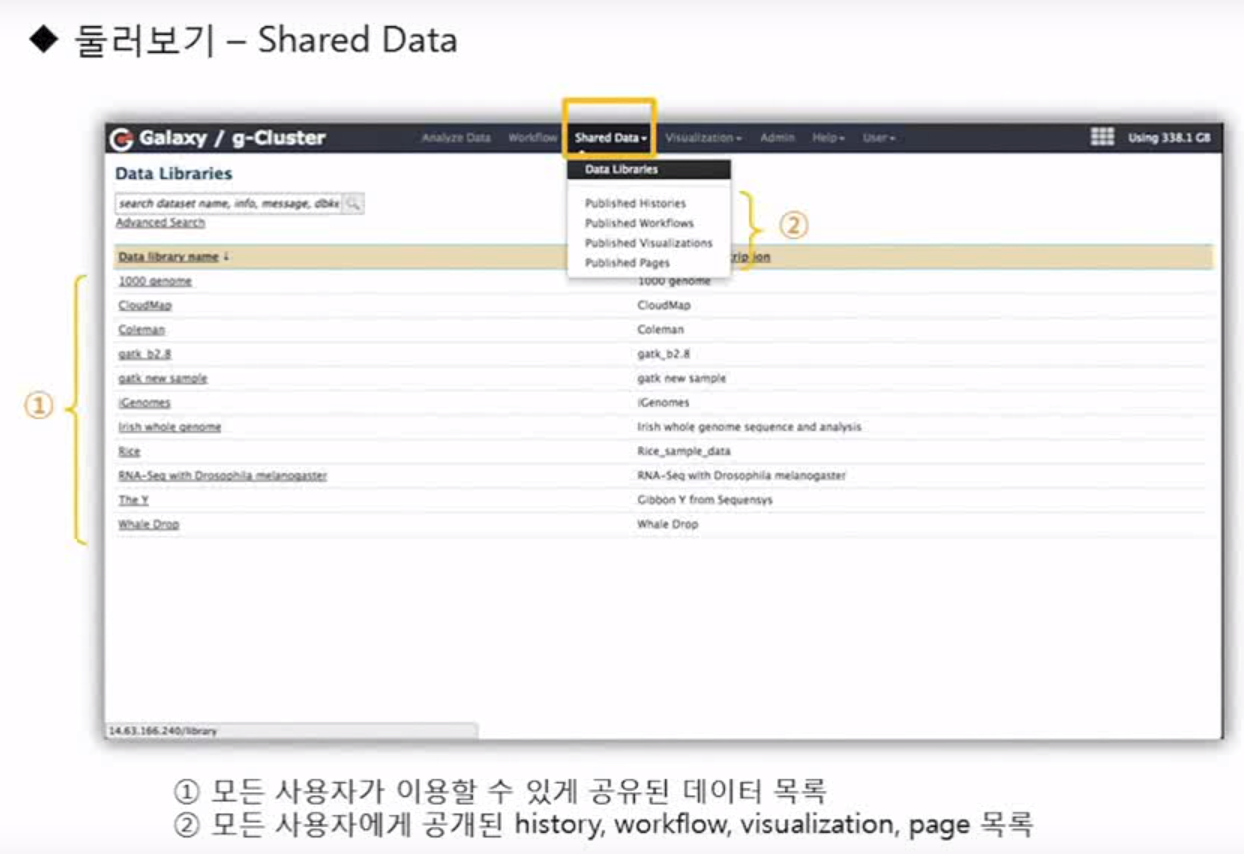This screenshot has width=1244, height=854.
Task: Open RNA-Seq with Drosophila melanogaster link
Action: [x=222, y=476]
